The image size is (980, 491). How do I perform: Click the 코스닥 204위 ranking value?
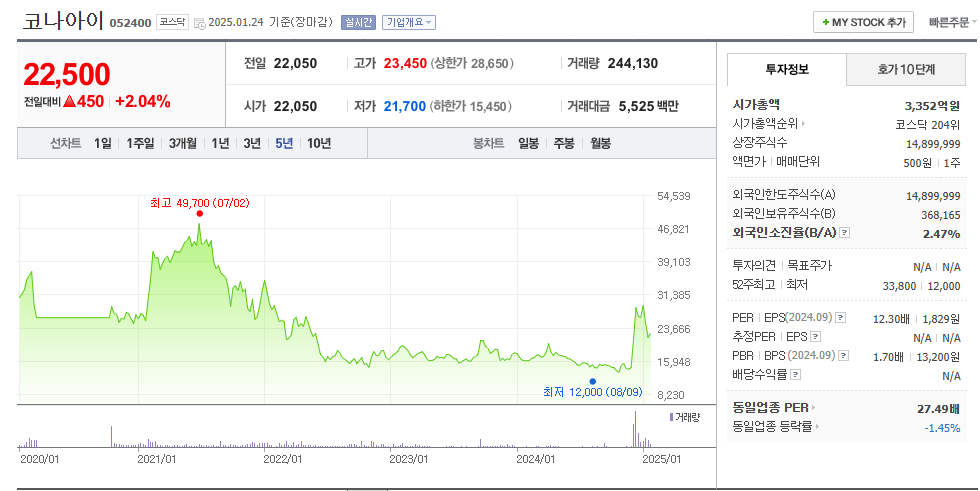(x=928, y=125)
